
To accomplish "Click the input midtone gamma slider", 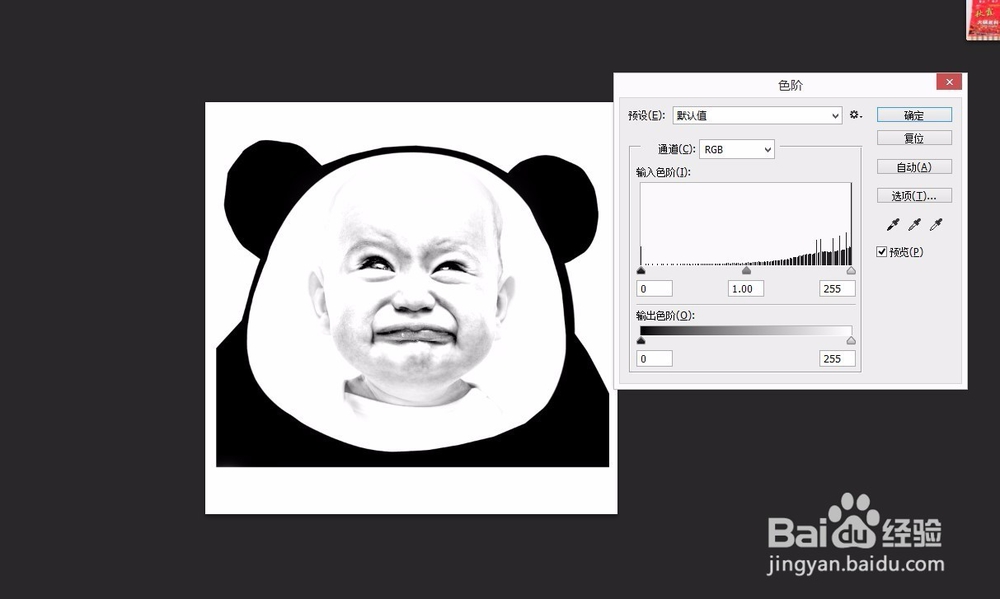I will (x=746, y=270).
